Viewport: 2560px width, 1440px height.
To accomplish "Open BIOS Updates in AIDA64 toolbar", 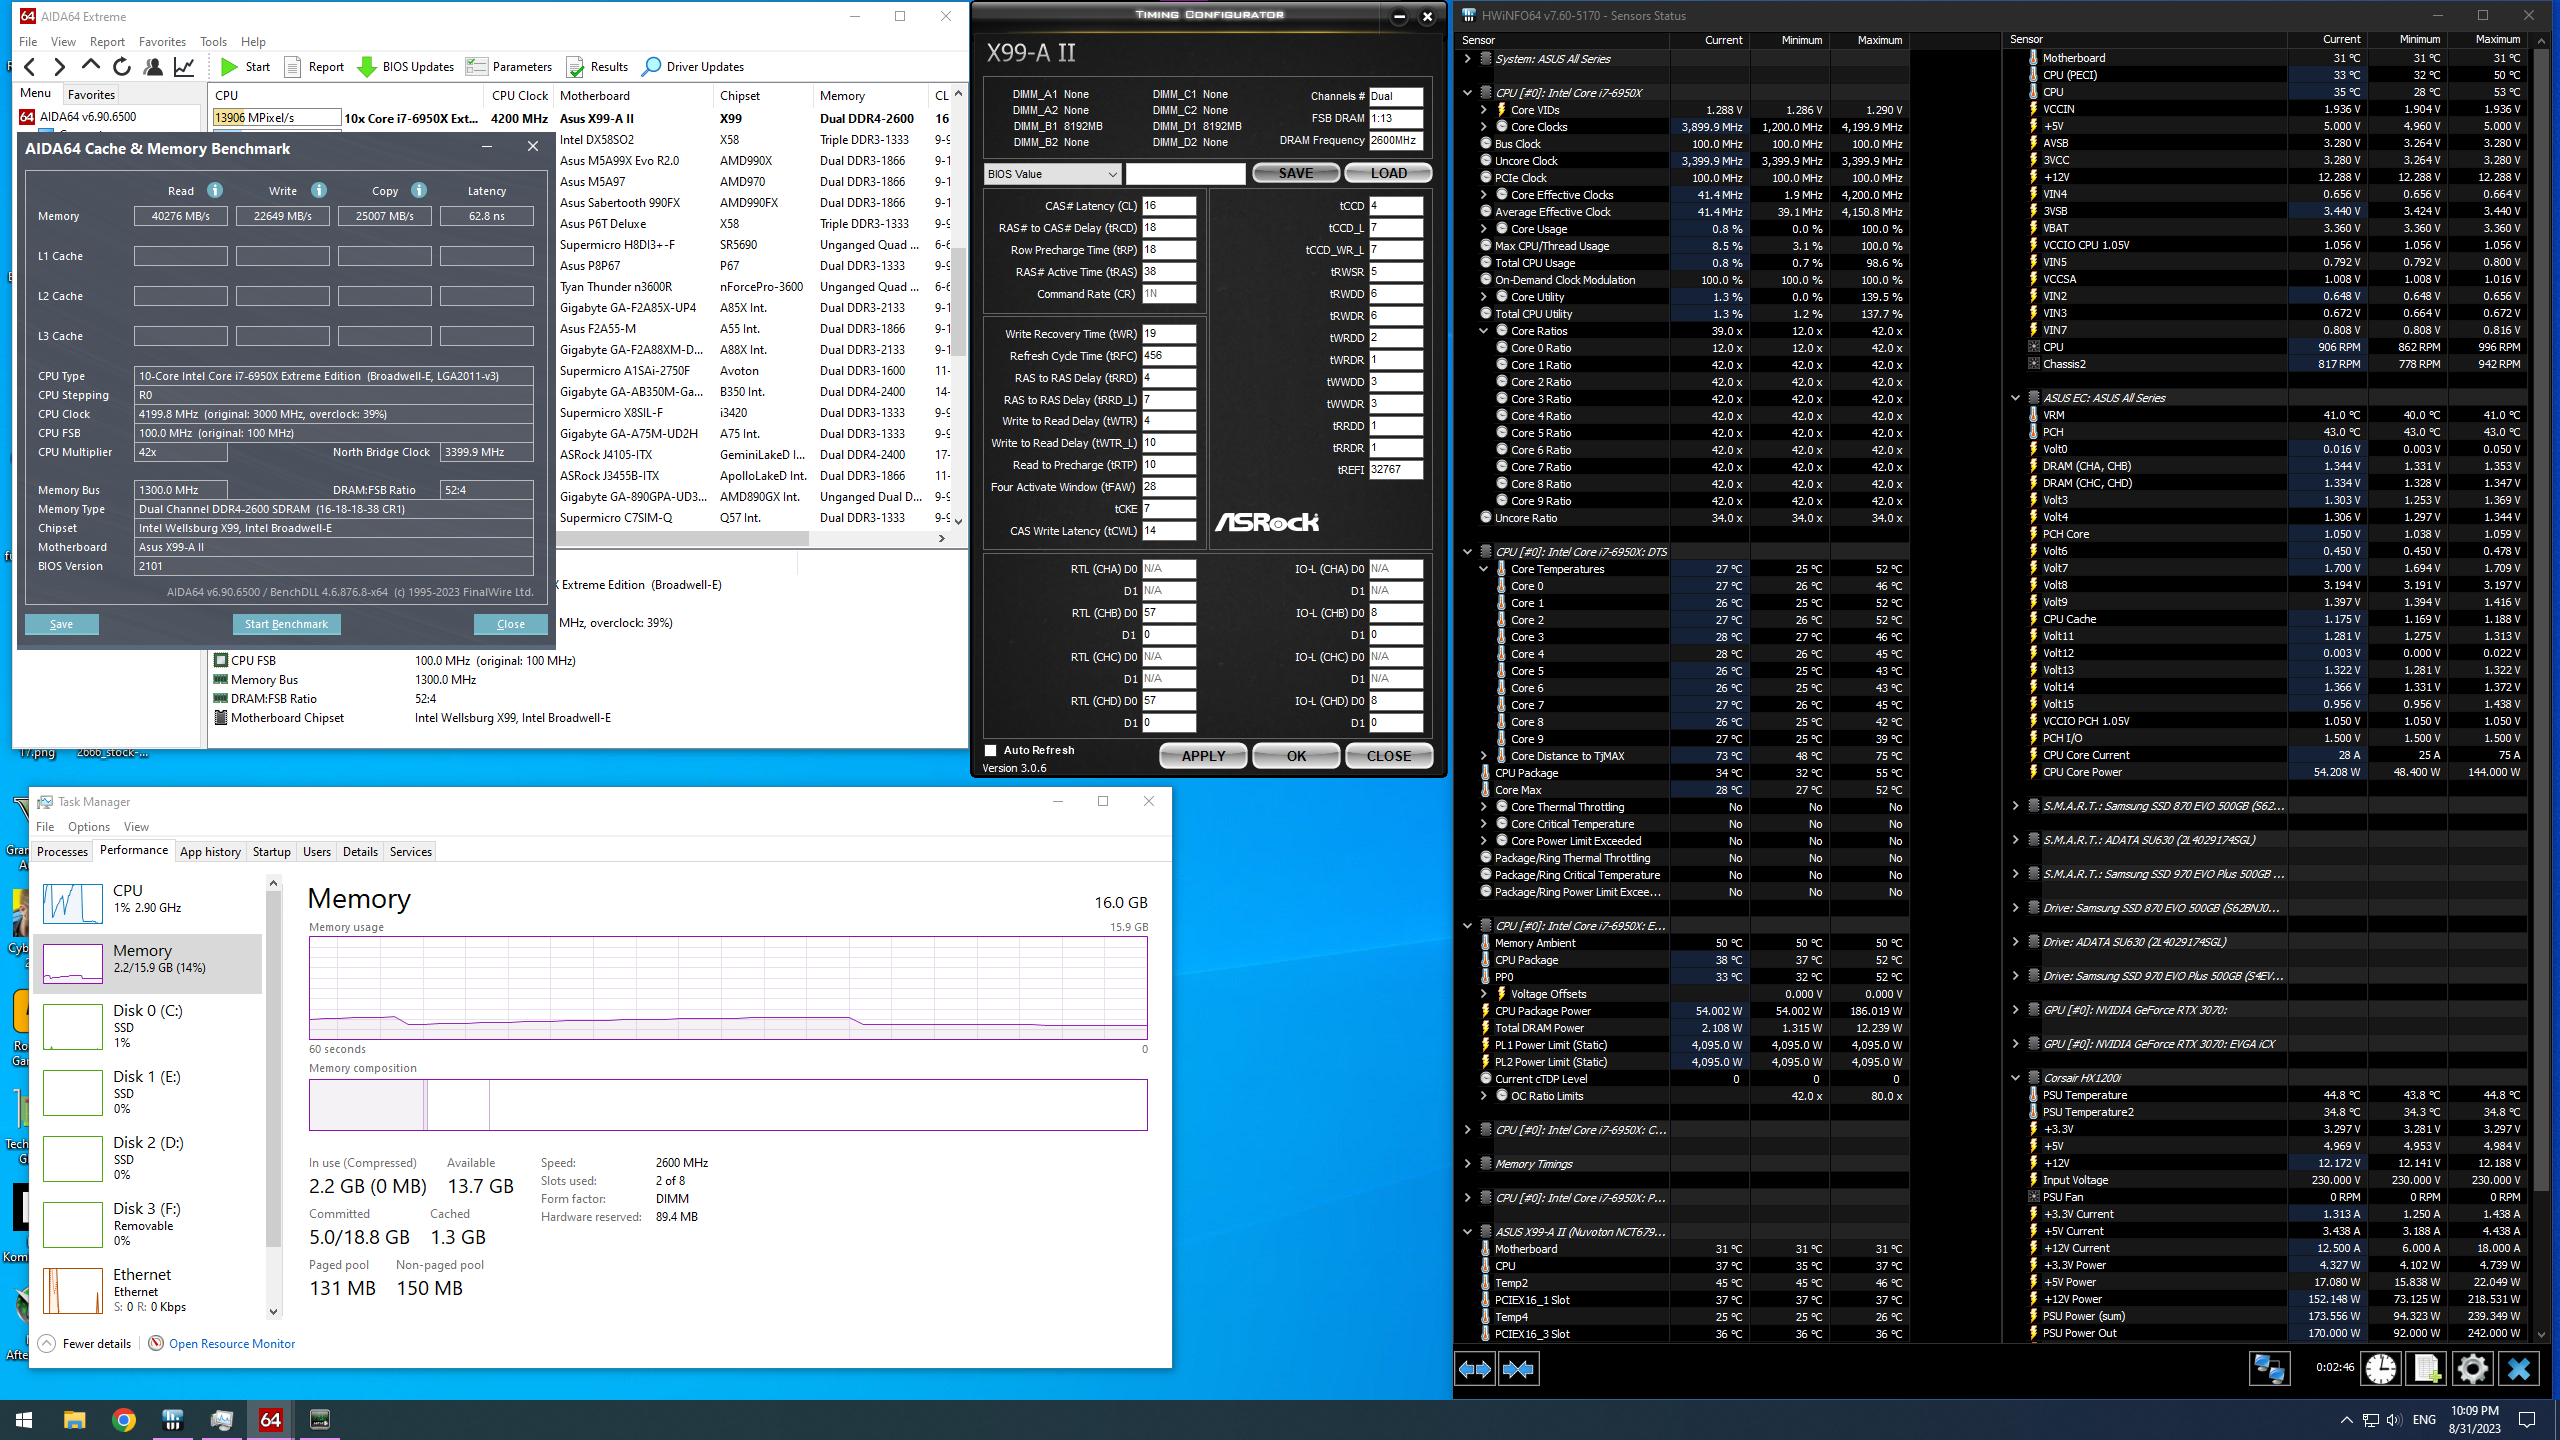I will (x=406, y=67).
